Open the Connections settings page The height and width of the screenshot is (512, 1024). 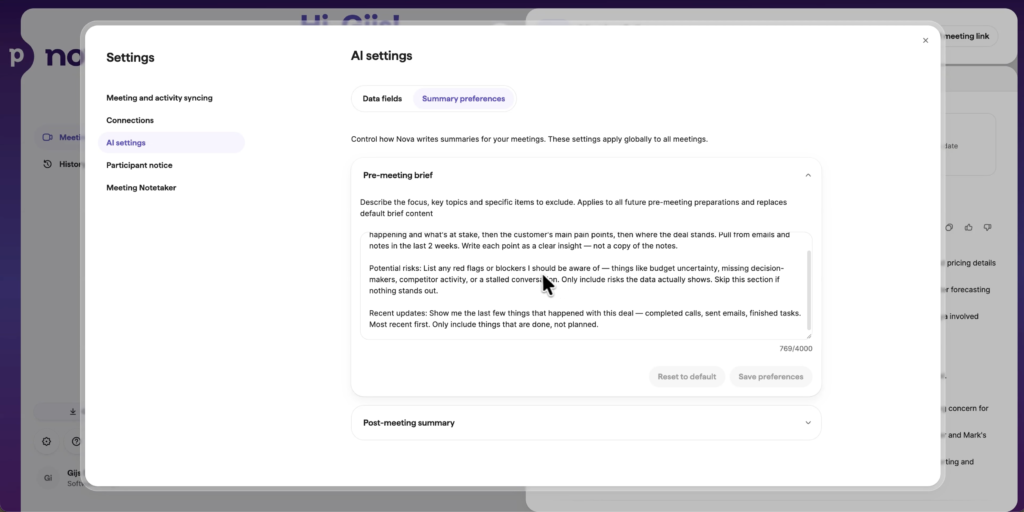[x=130, y=120]
